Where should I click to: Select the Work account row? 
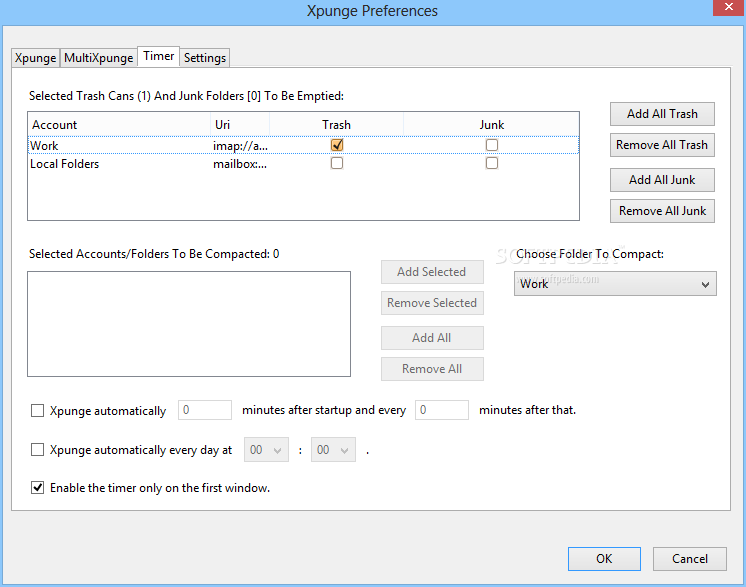[x=304, y=146]
